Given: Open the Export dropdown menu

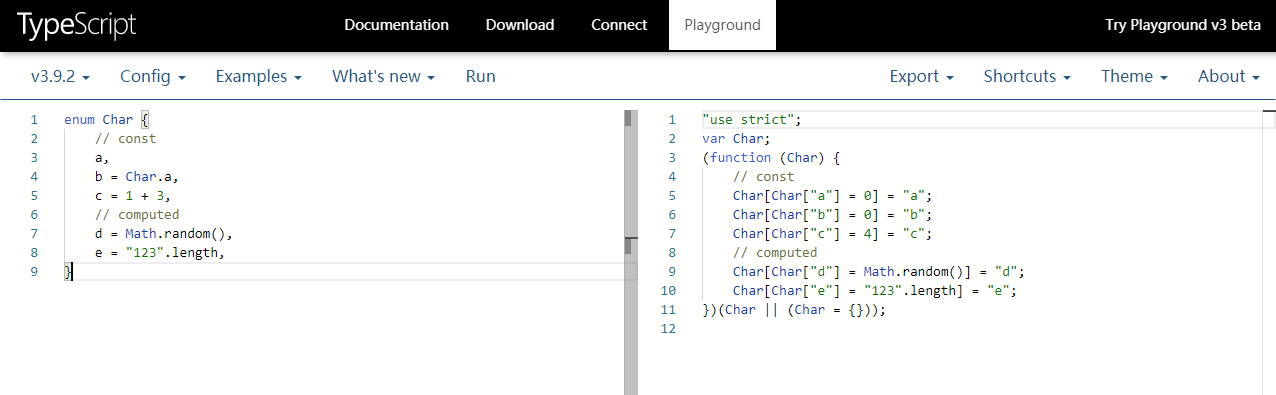Looking at the screenshot, I should tap(921, 76).
